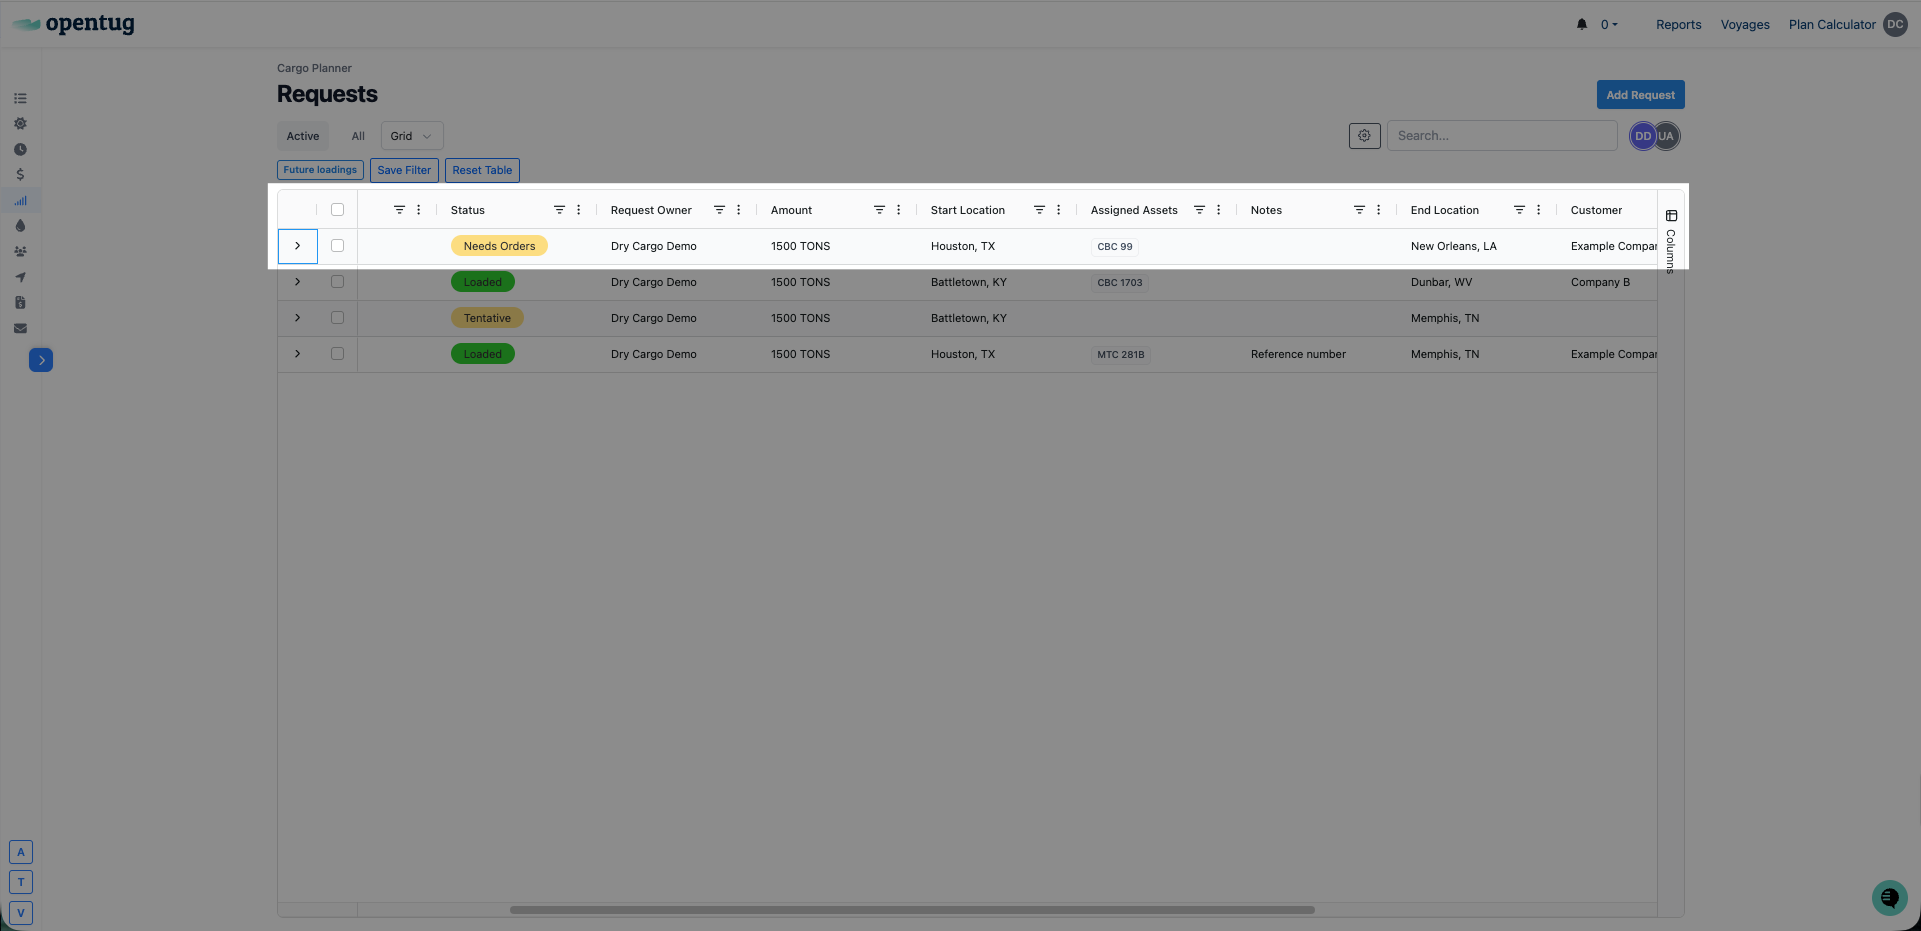
Task: Expand the blue sidebar arrow toggle
Action: 41,360
